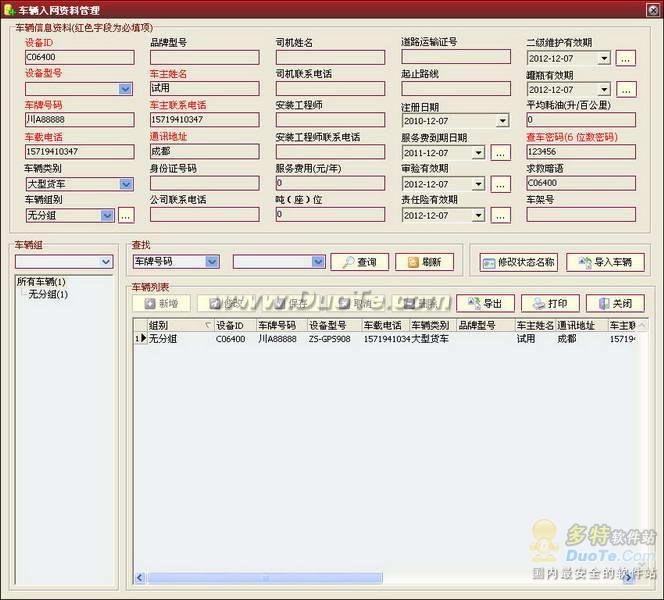Click the 新增 add button
Image resolution: width=664 pixels, height=600 pixels.
click(x=161, y=303)
